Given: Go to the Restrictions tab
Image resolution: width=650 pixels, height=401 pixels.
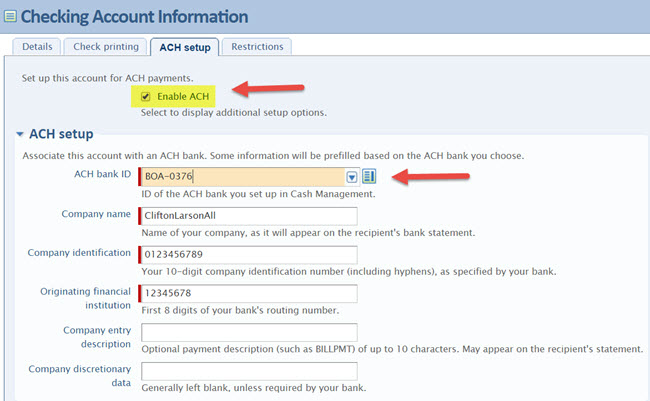Looking at the screenshot, I should pyautogui.click(x=257, y=46).
